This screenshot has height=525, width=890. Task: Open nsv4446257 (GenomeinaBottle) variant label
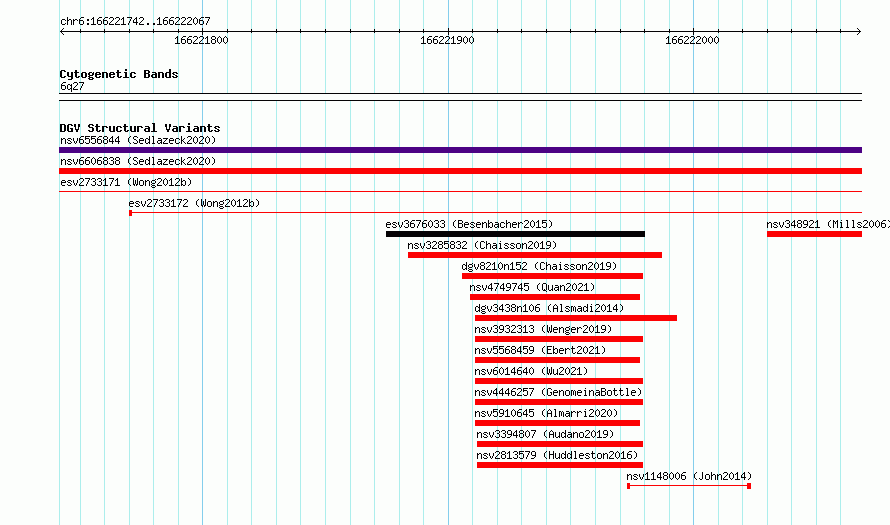coord(558,392)
